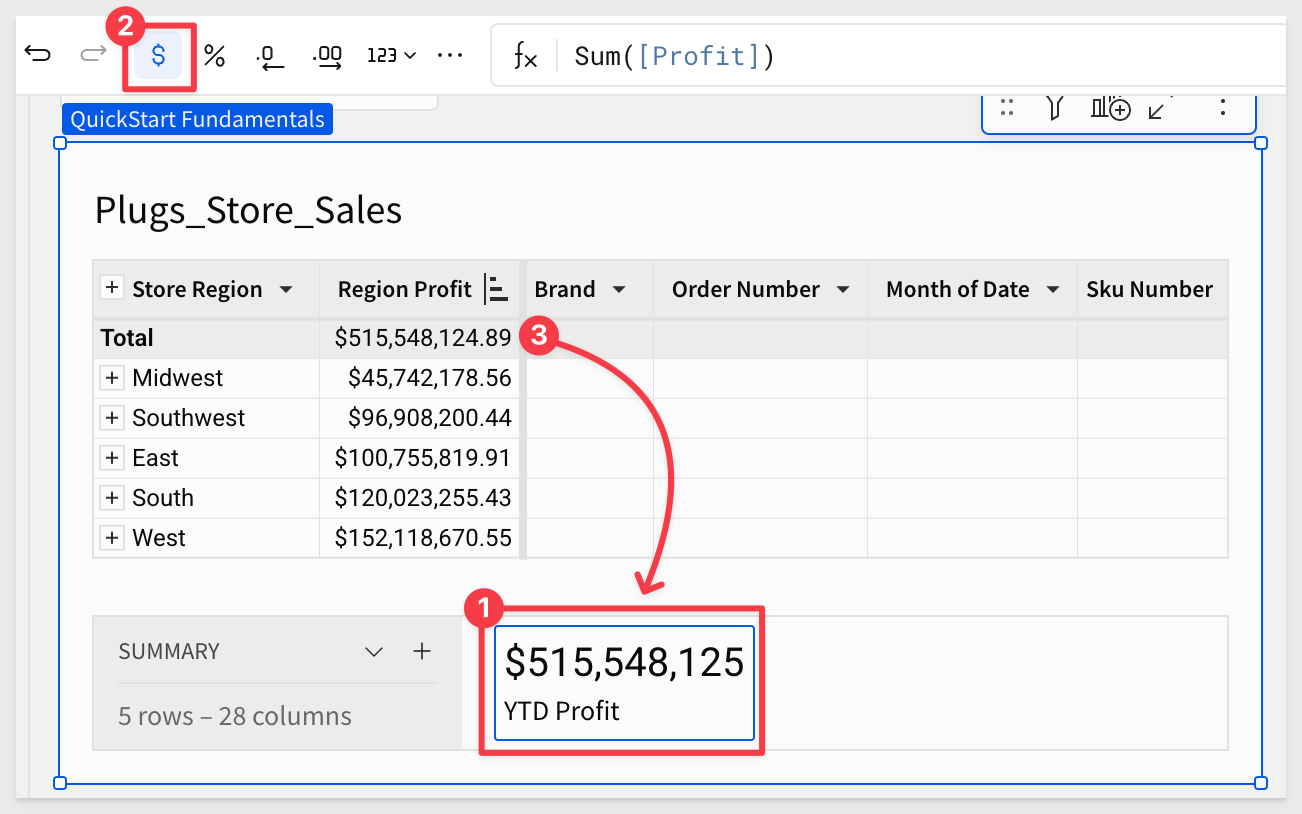
Task: Add a new summary with plus
Action: [422, 652]
